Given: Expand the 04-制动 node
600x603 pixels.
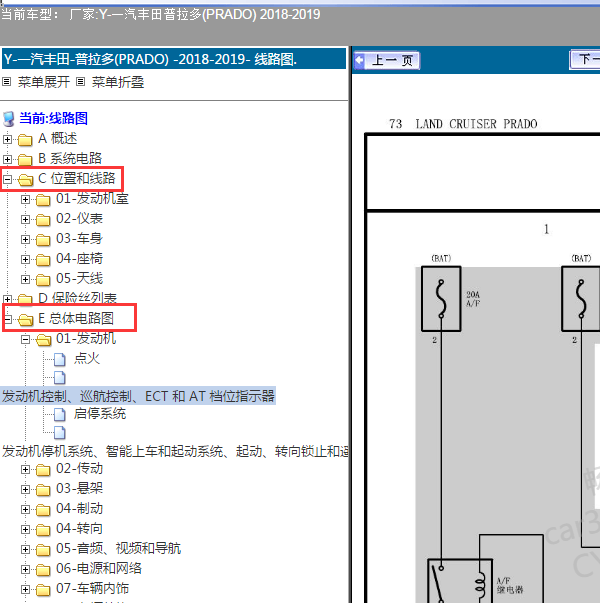Looking at the screenshot, I should pos(25,509).
